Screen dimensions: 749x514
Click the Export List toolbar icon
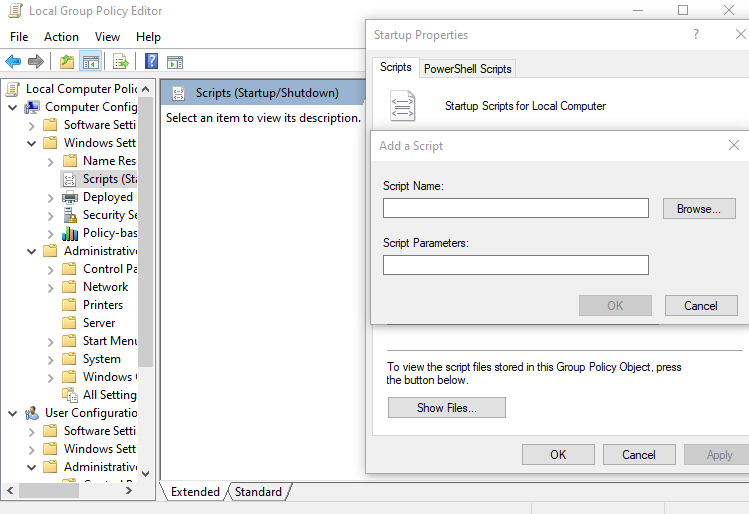click(121, 62)
